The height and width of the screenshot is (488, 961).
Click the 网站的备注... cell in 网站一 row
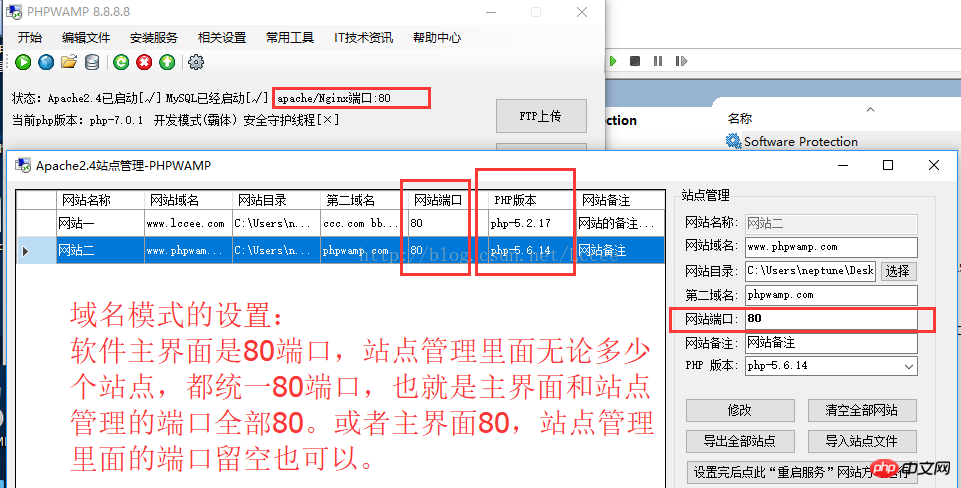point(620,224)
